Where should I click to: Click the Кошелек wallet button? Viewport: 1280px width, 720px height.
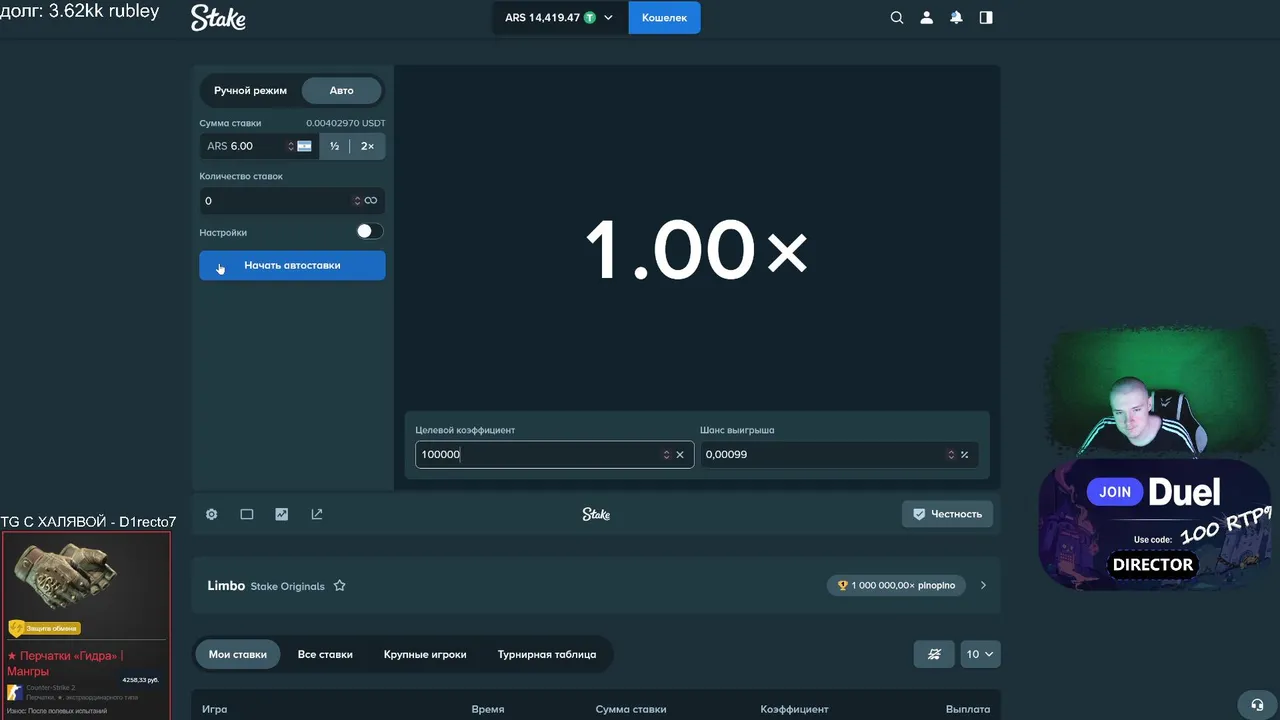(x=664, y=18)
